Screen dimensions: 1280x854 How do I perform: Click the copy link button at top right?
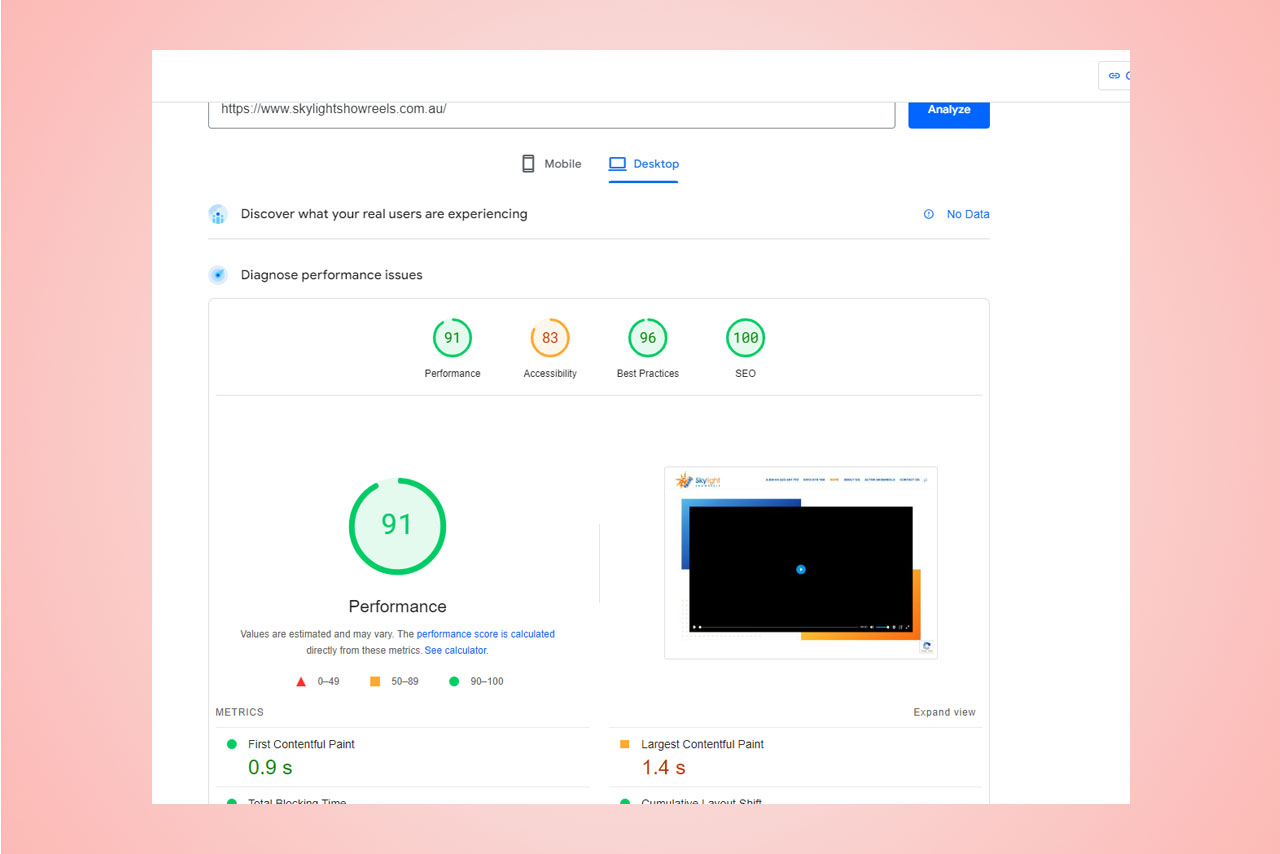coord(1114,76)
